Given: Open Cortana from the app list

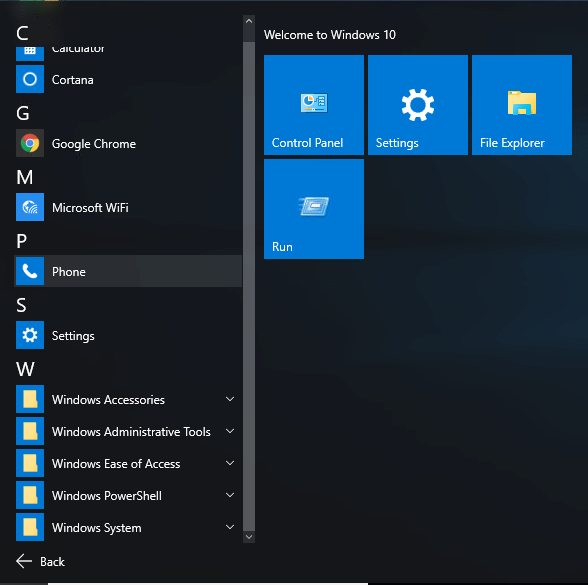Looking at the screenshot, I should tap(128, 80).
